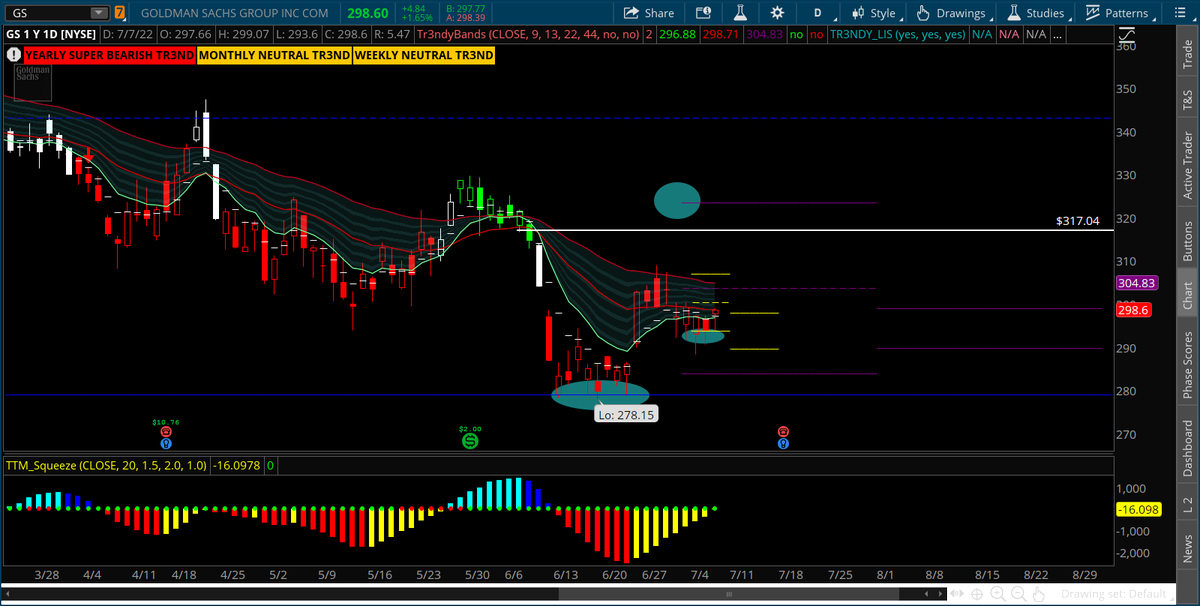Open the Studies dropdown menu
Image resolution: width=1200 pixels, height=606 pixels.
point(1041,13)
